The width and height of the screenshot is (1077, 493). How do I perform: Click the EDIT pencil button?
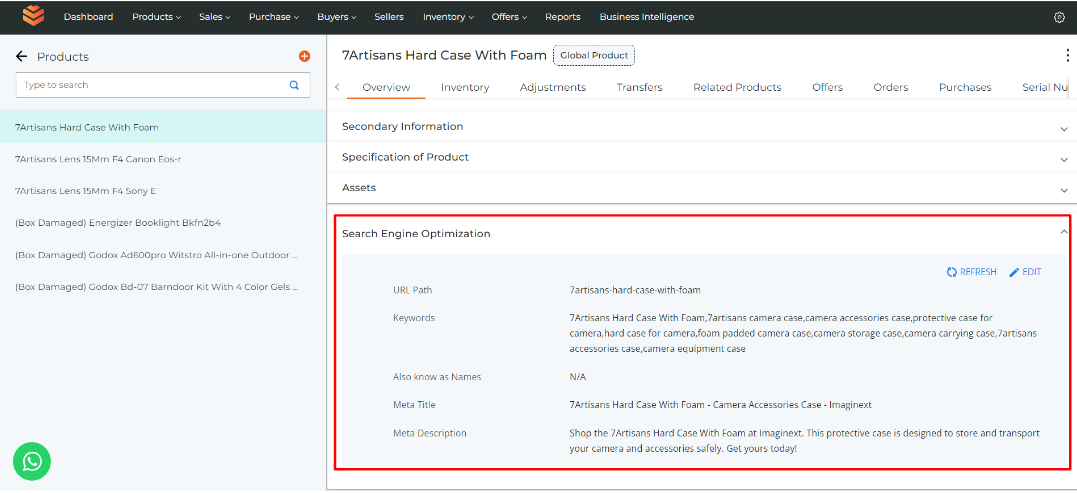(1025, 272)
